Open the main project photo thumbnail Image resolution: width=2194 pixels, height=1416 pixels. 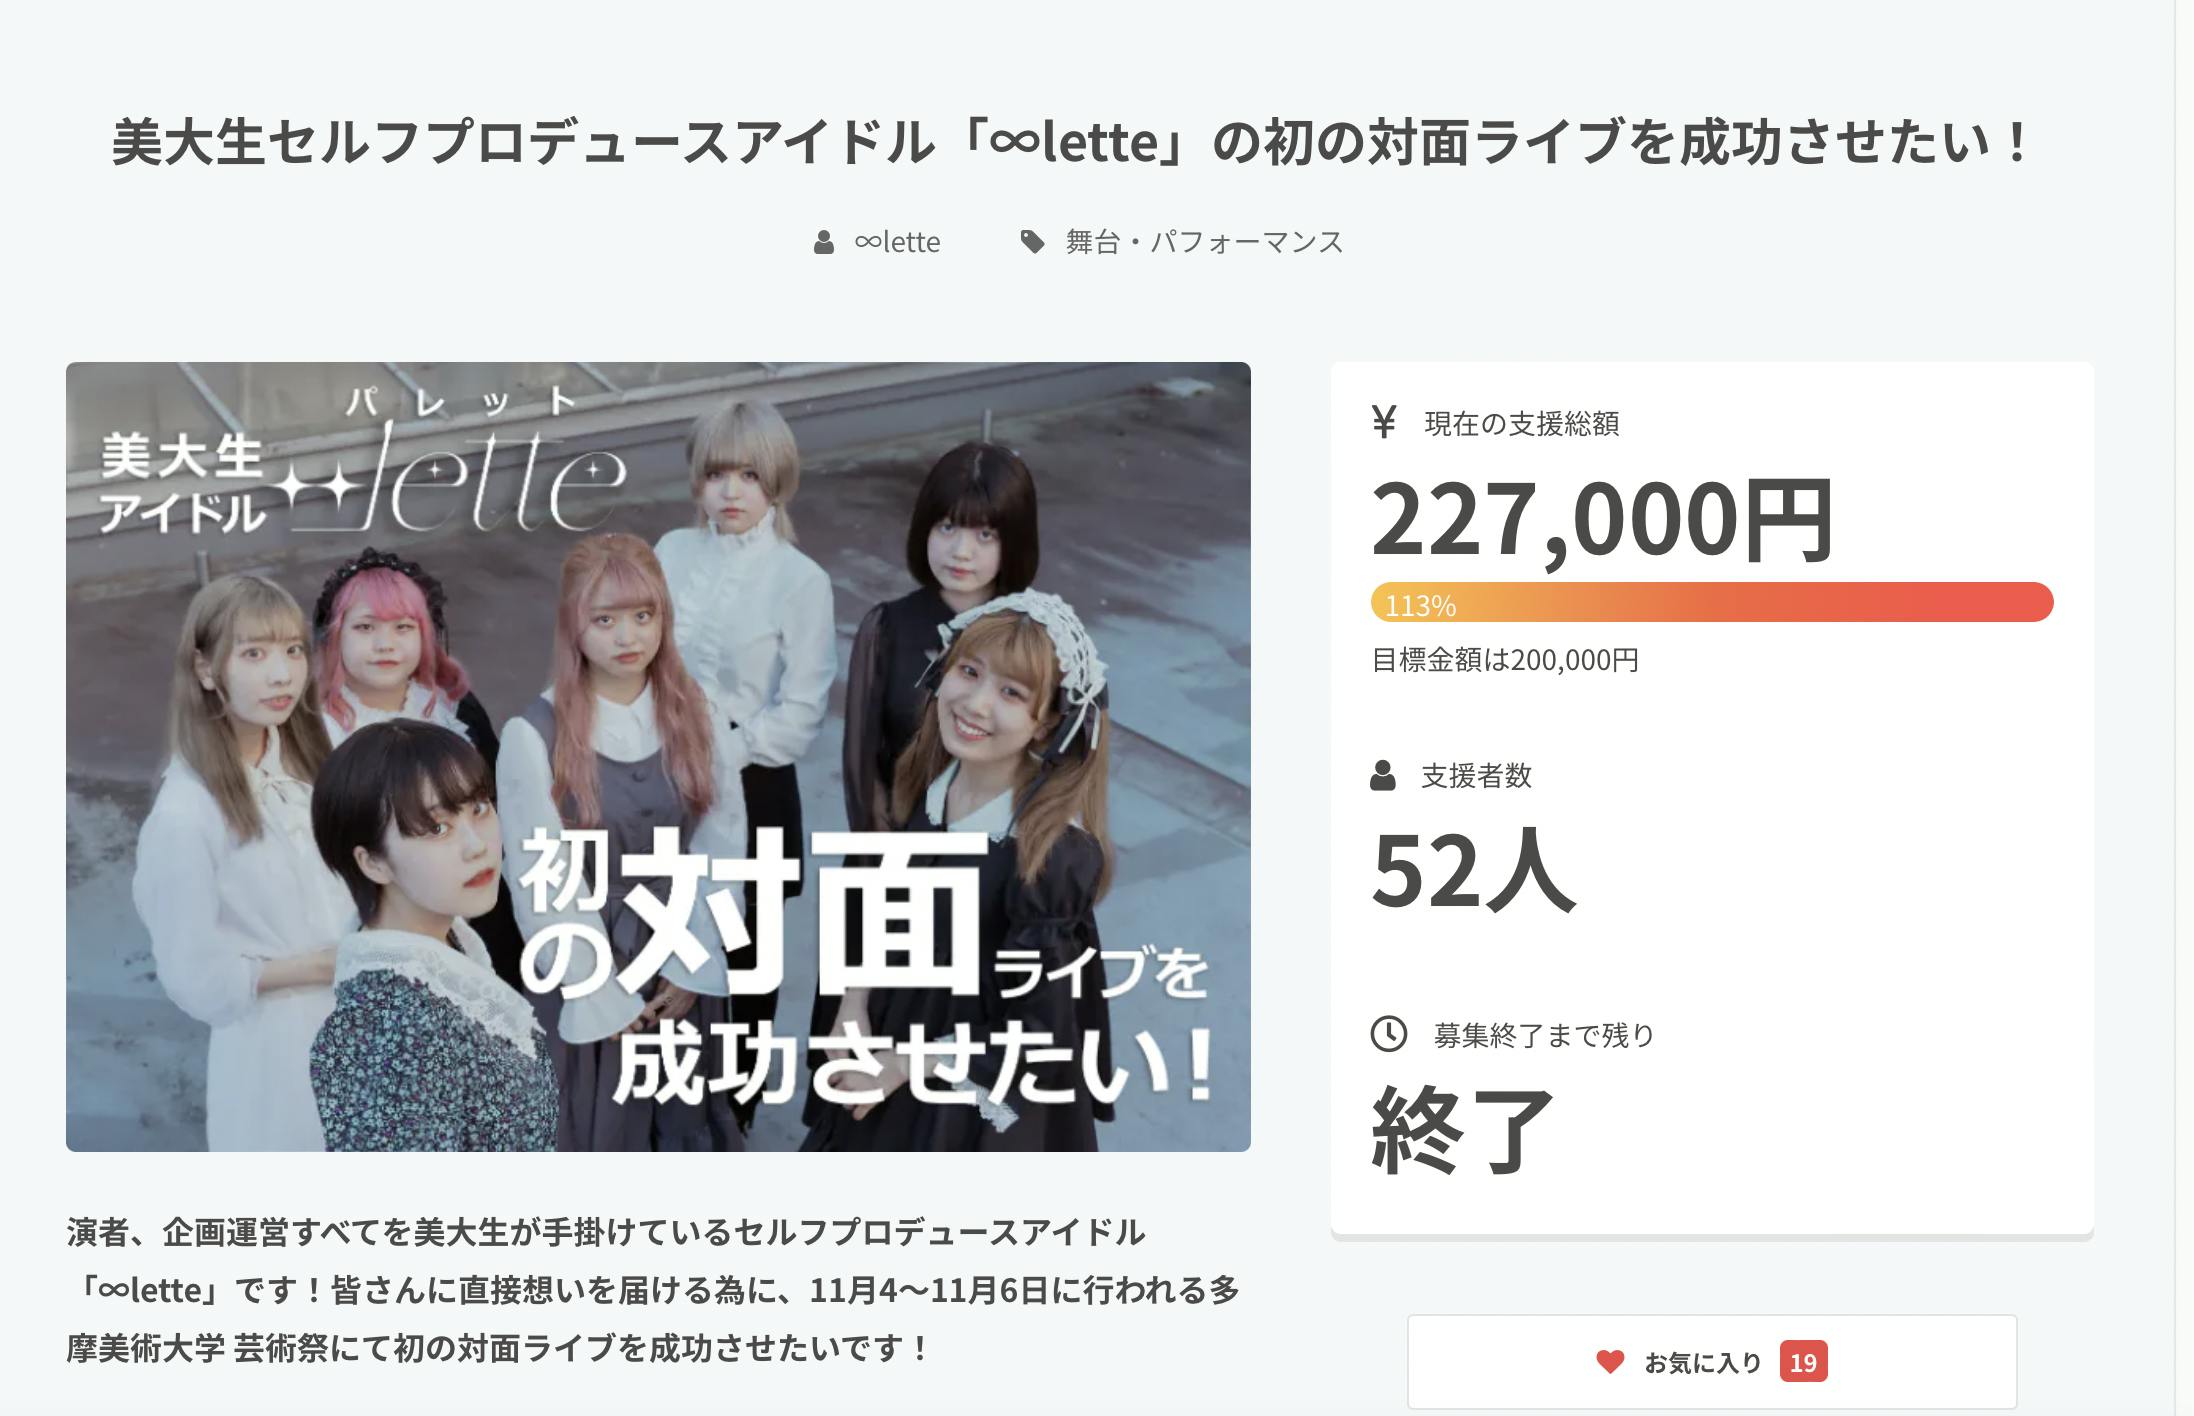point(658,757)
